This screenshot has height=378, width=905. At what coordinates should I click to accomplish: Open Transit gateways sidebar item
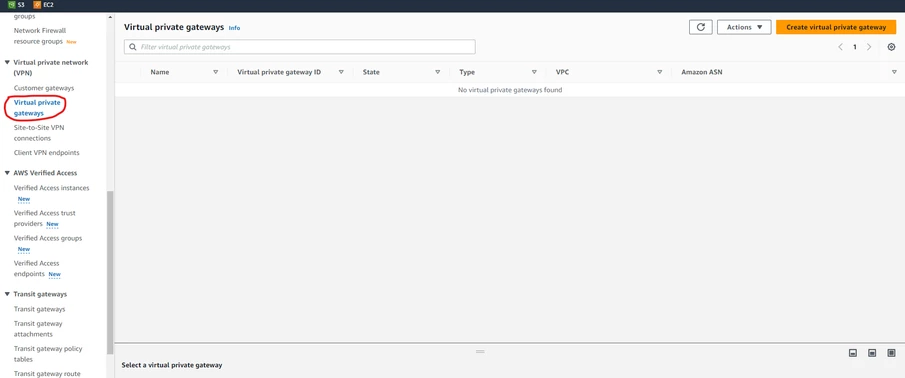pyautogui.click(x=39, y=309)
